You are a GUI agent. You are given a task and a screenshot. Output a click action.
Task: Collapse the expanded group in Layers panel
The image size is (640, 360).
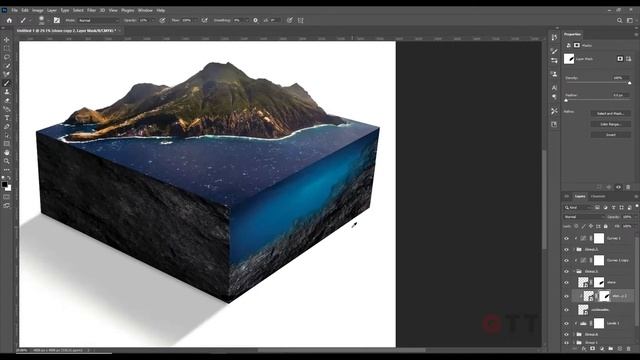click(574, 271)
